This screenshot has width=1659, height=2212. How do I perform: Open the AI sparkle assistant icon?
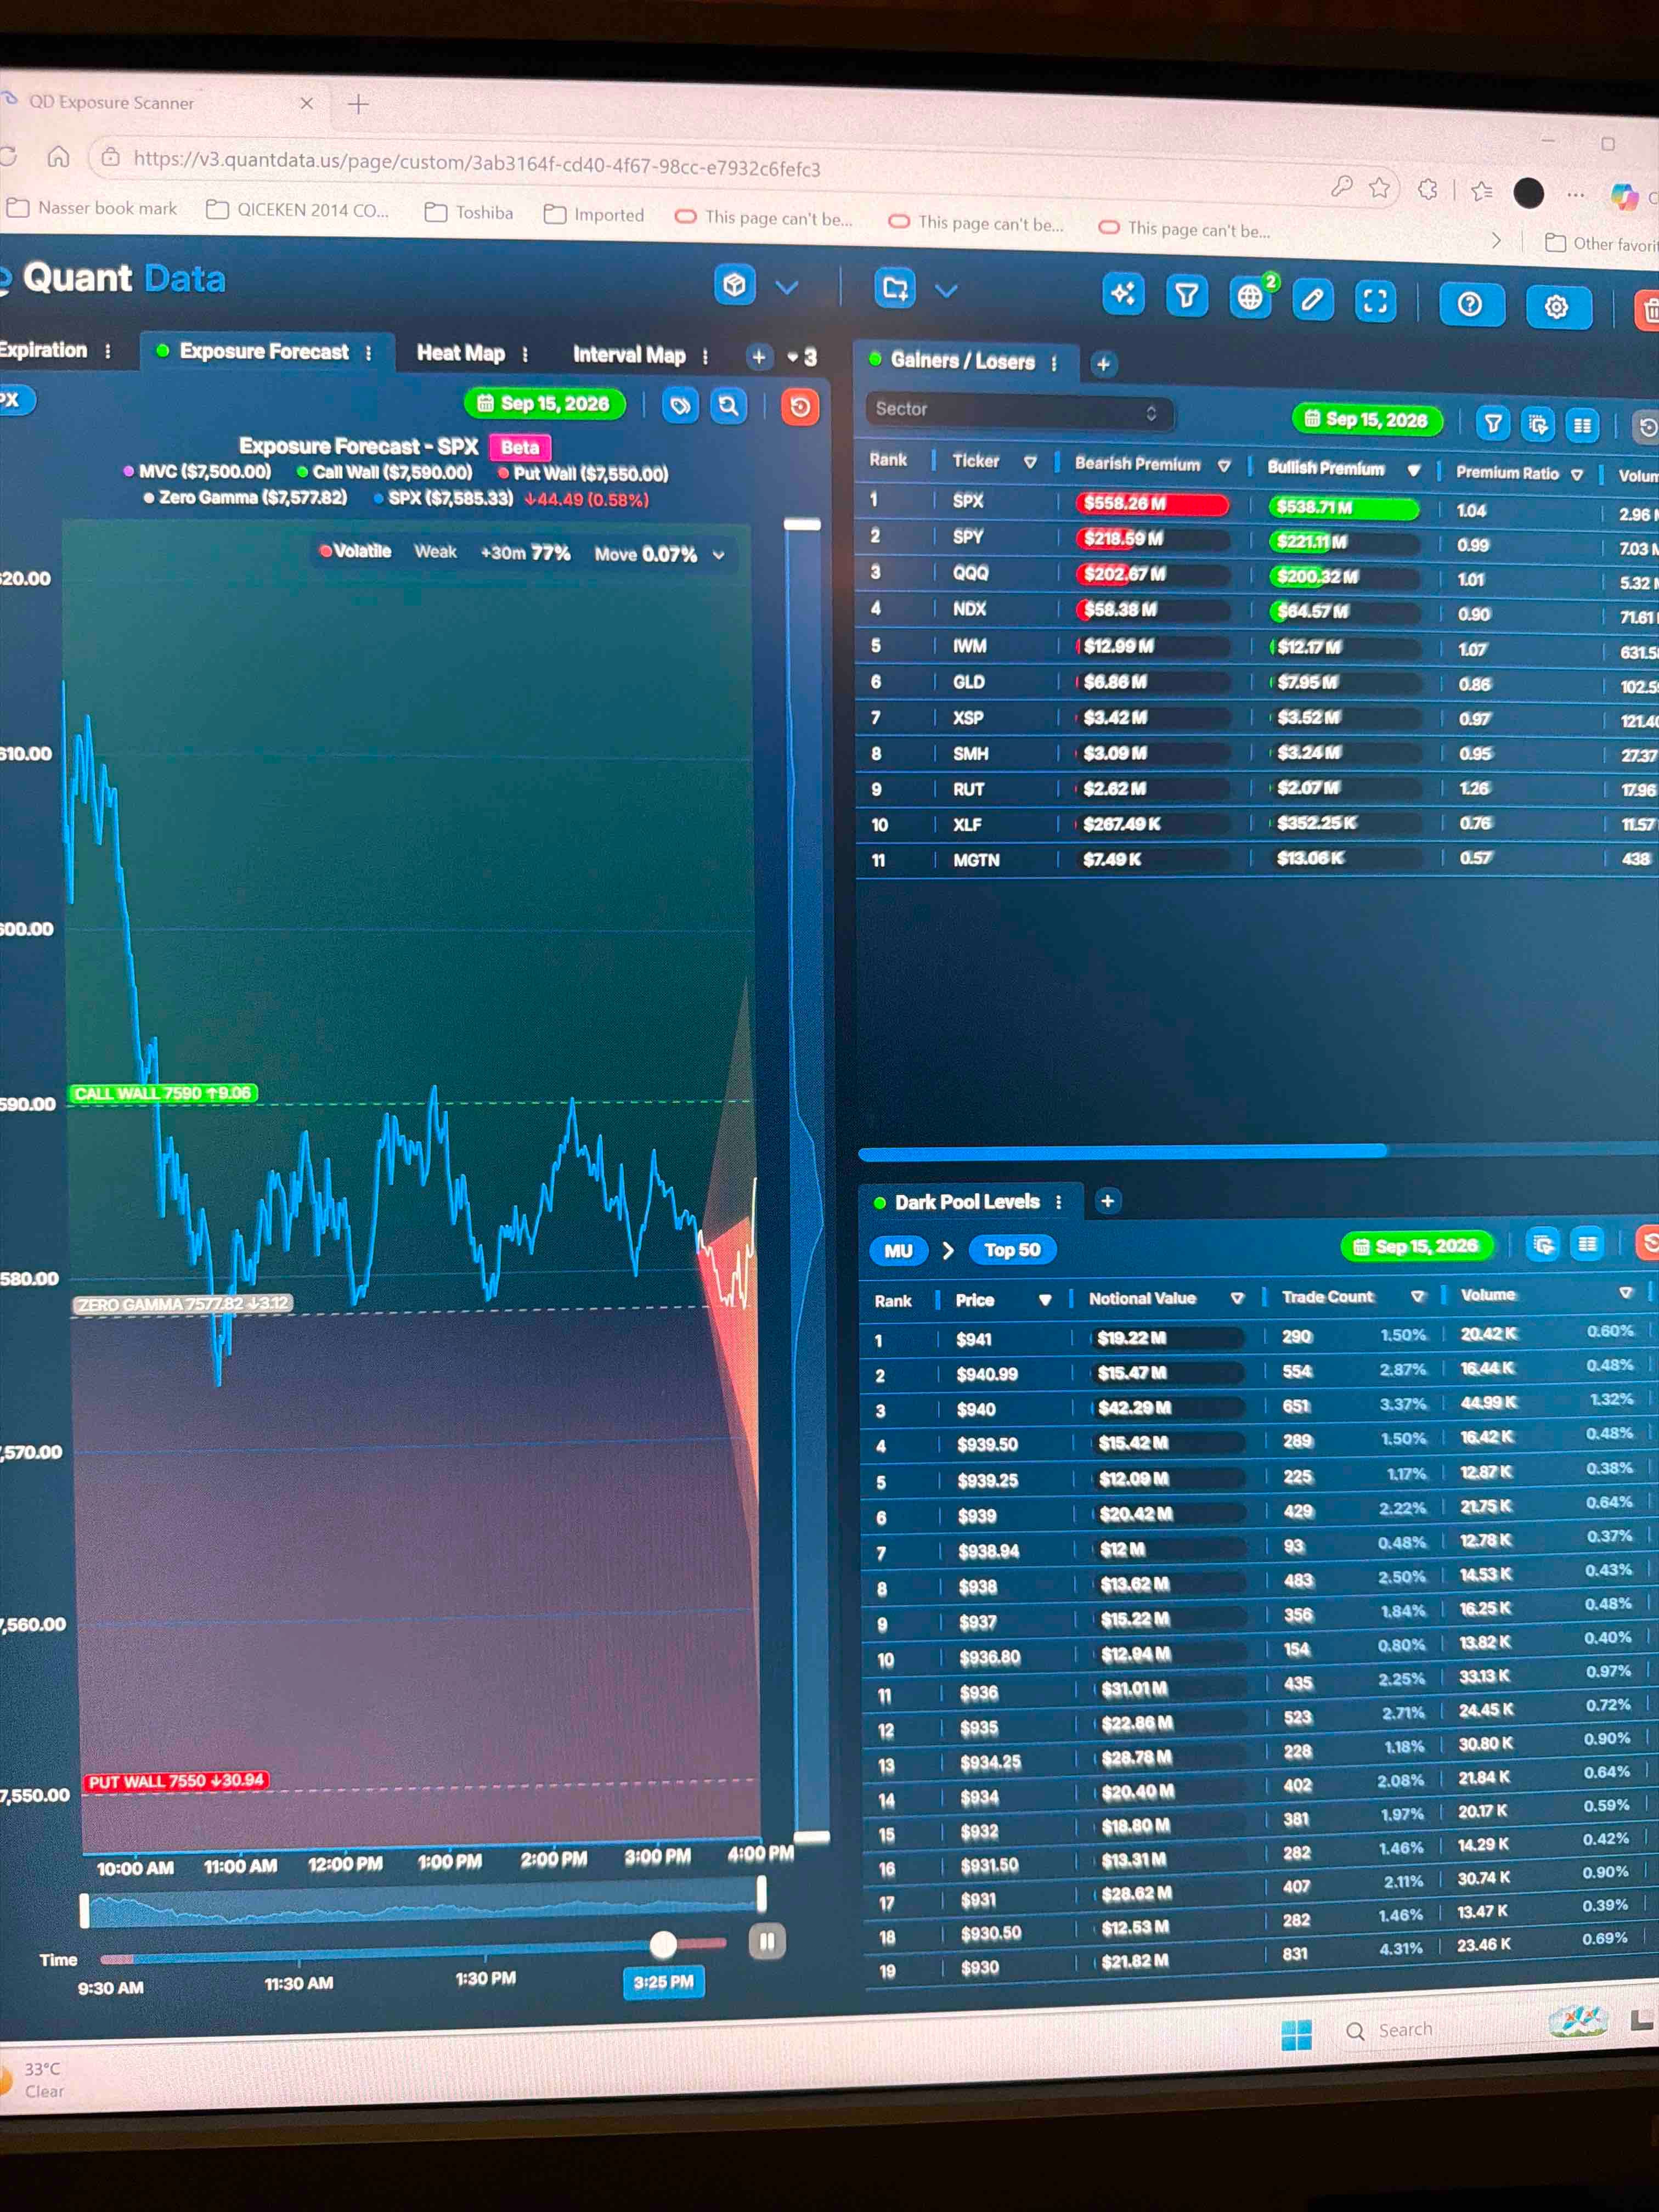[x=1123, y=294]
